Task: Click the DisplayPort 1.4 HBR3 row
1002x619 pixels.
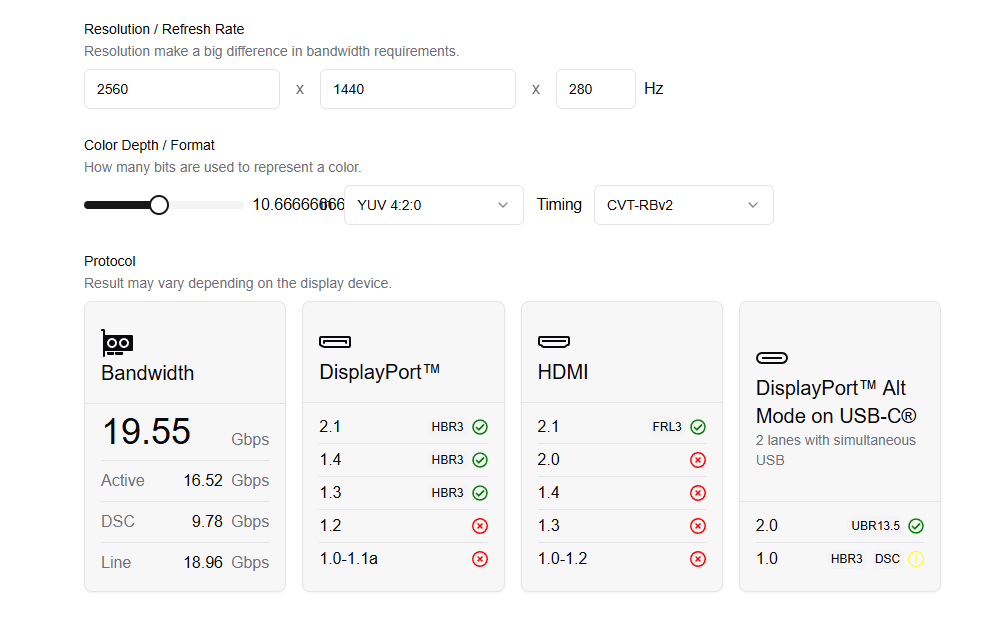Action: [403, 460]
